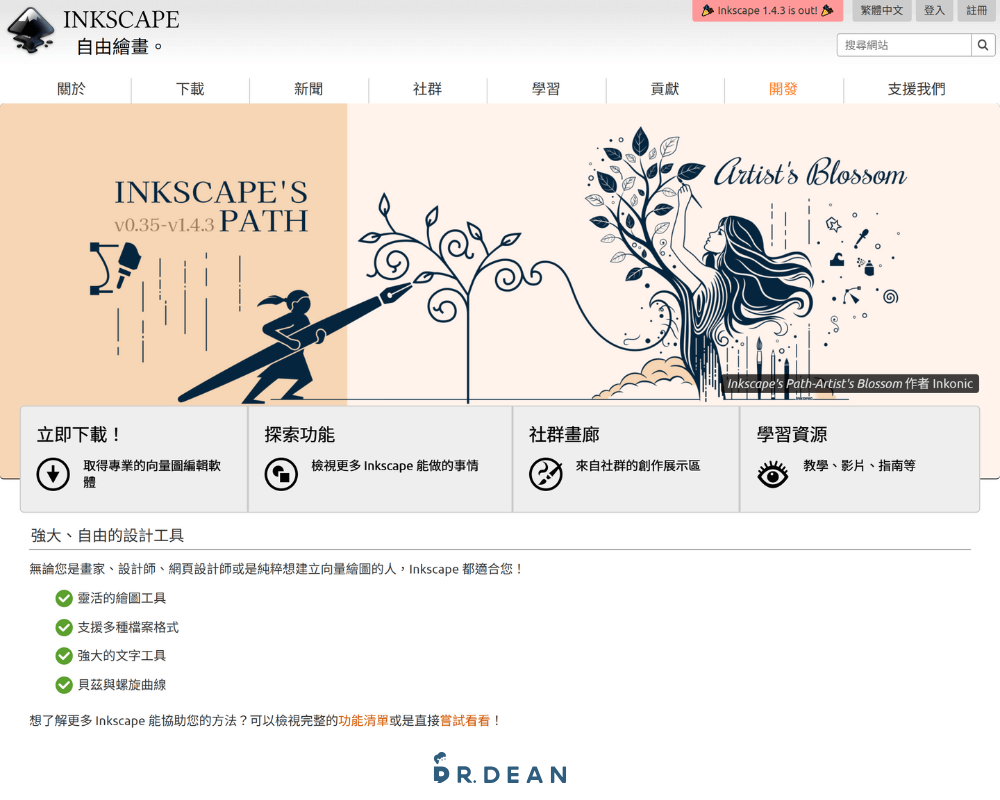Click the 立即下載！ card heading
1000x800 pixels.
(x=80, y=434)
